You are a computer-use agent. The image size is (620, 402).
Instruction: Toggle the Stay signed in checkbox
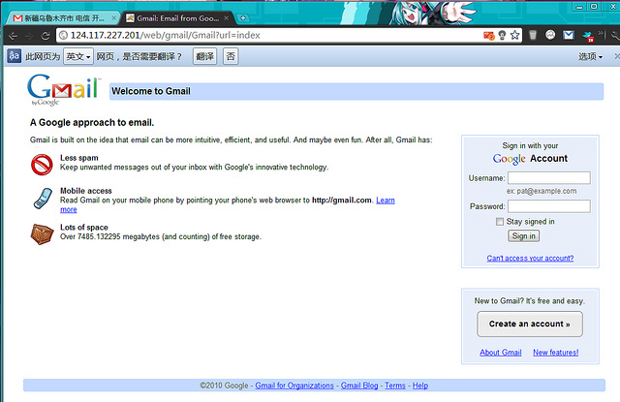tap(500, 221)
